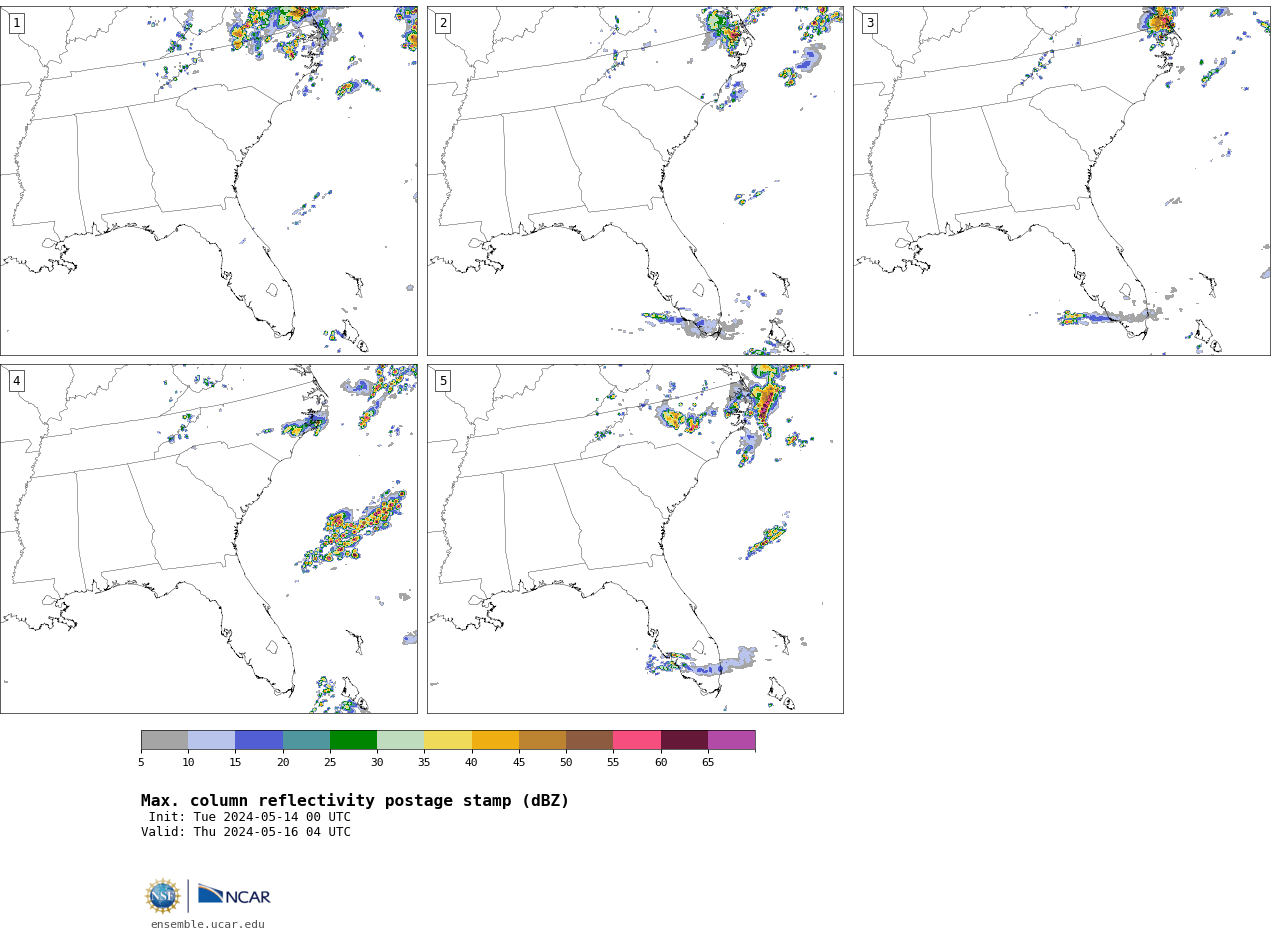The height and width of the screenshot is (936, 1280).
Task: Open ensemble member 2 reflectivity map
Action: [x=635, y=181]
